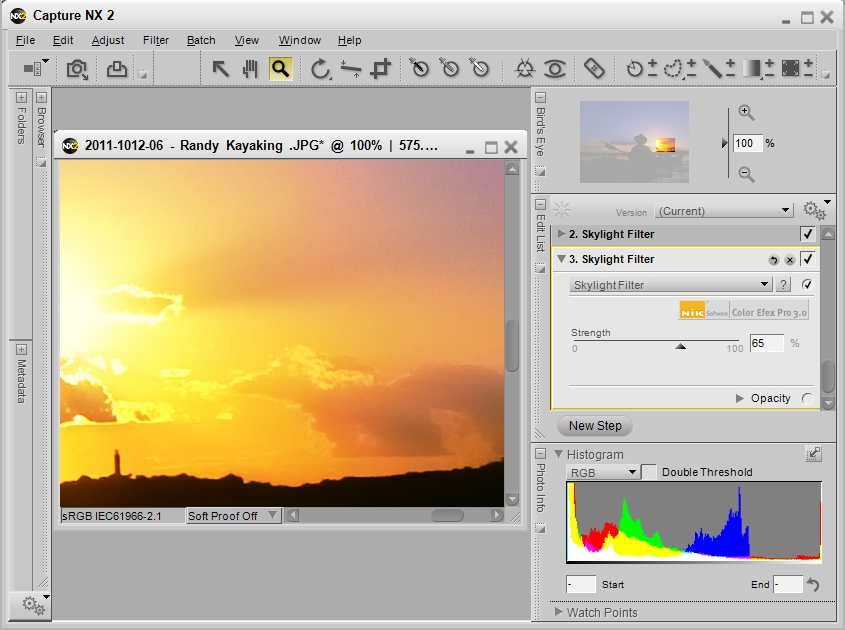
Task: Open the Adjust menu
Action: pos(108,40)
